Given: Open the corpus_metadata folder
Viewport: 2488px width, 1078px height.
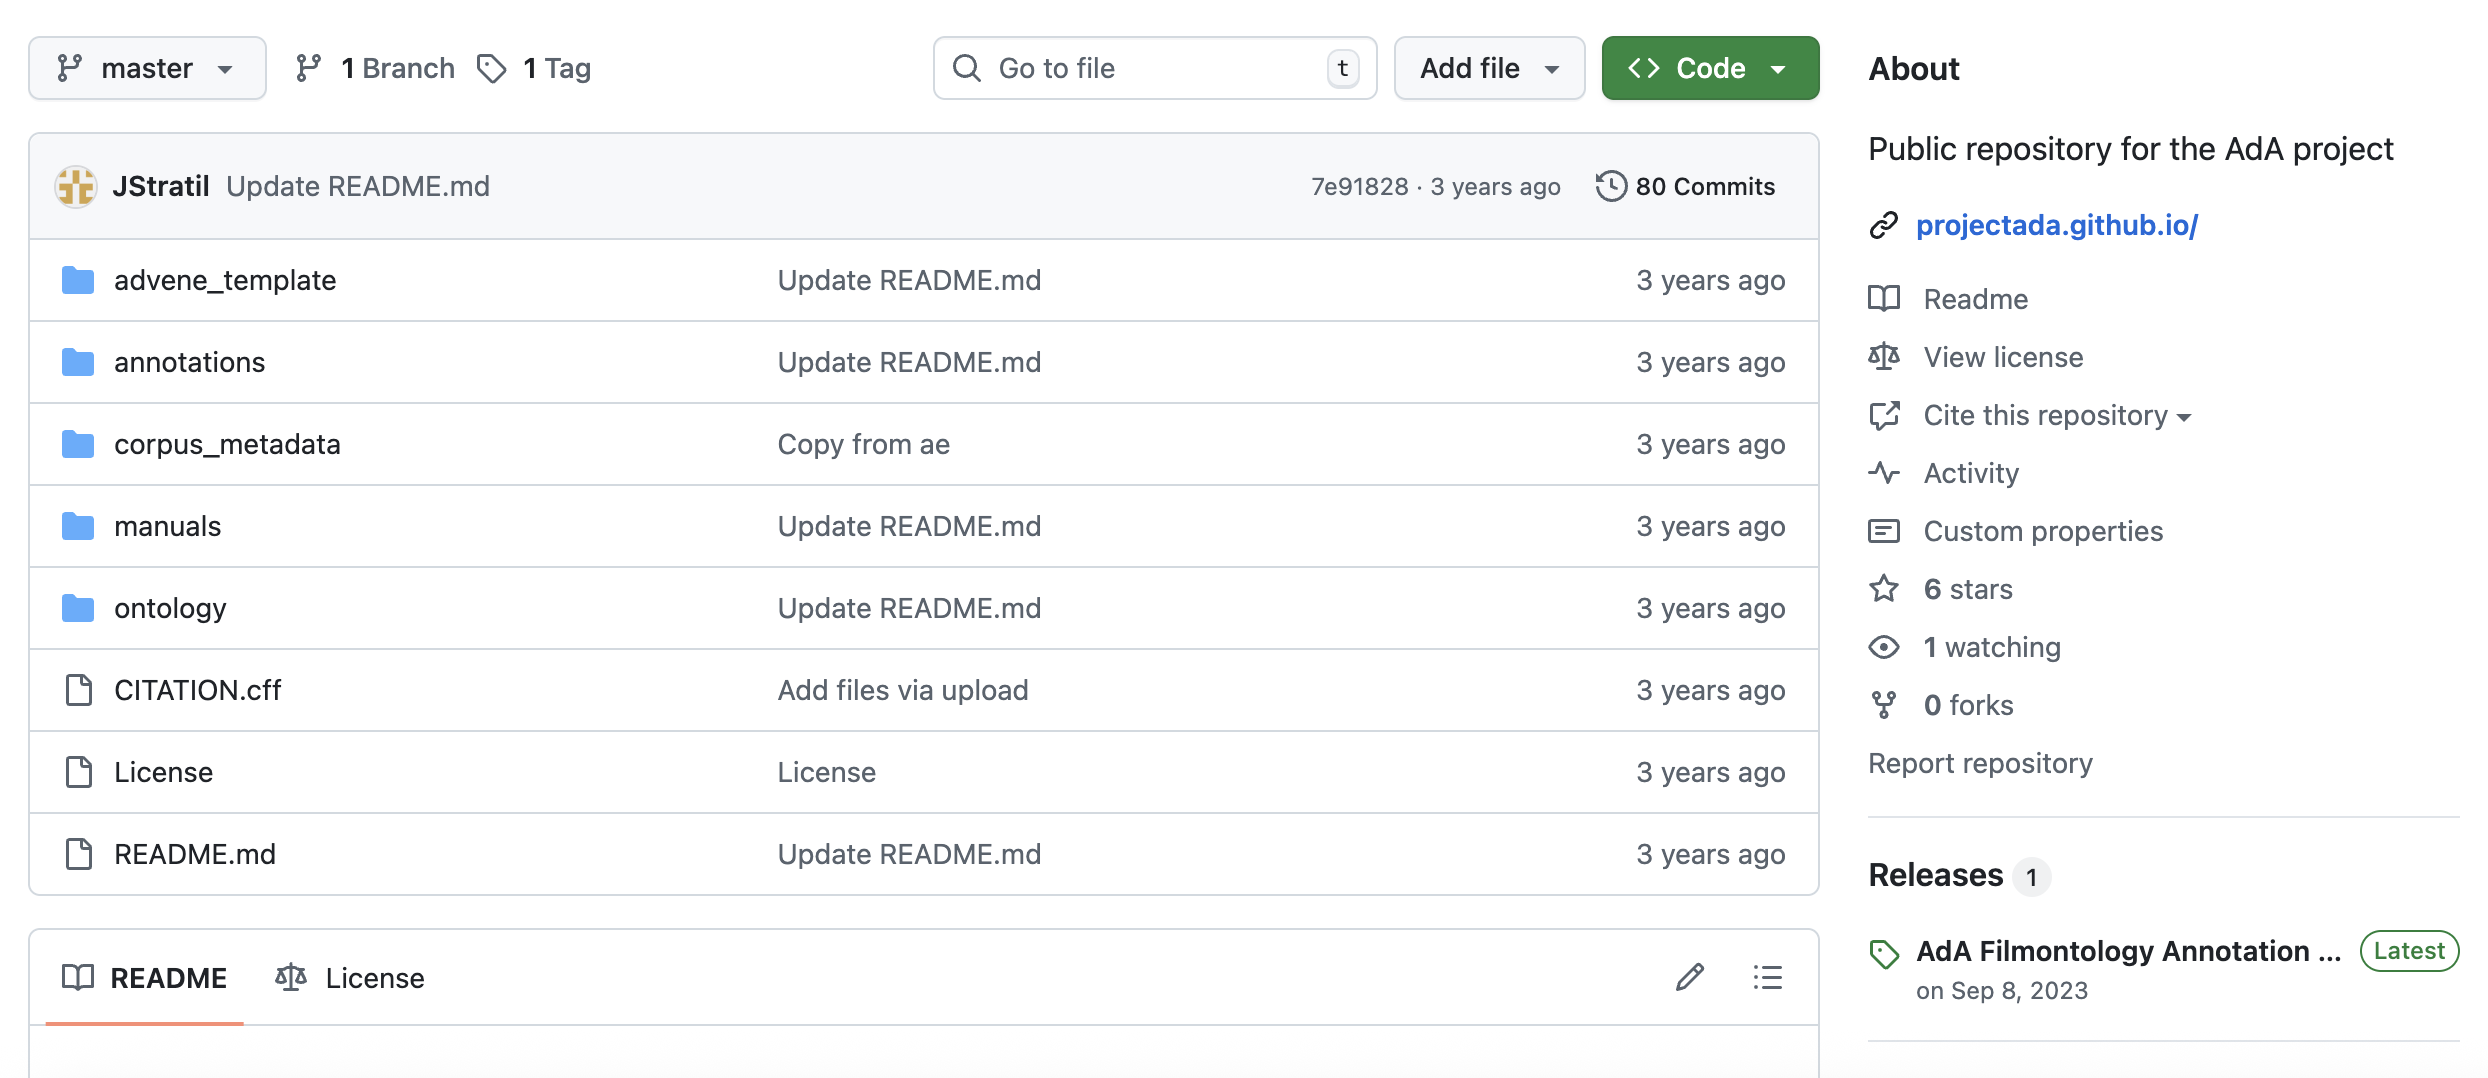Looking at the screenshot, I should (227, 444).
